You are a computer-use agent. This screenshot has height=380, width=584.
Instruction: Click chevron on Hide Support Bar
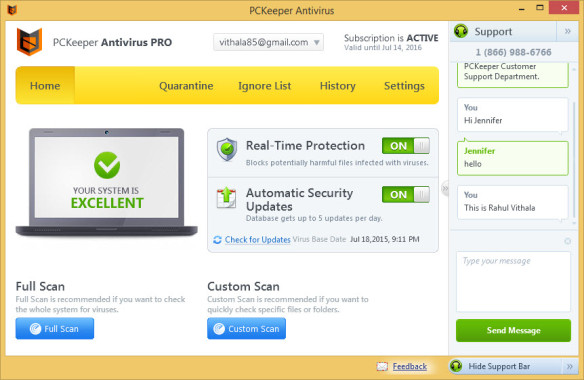click(570, 367)
